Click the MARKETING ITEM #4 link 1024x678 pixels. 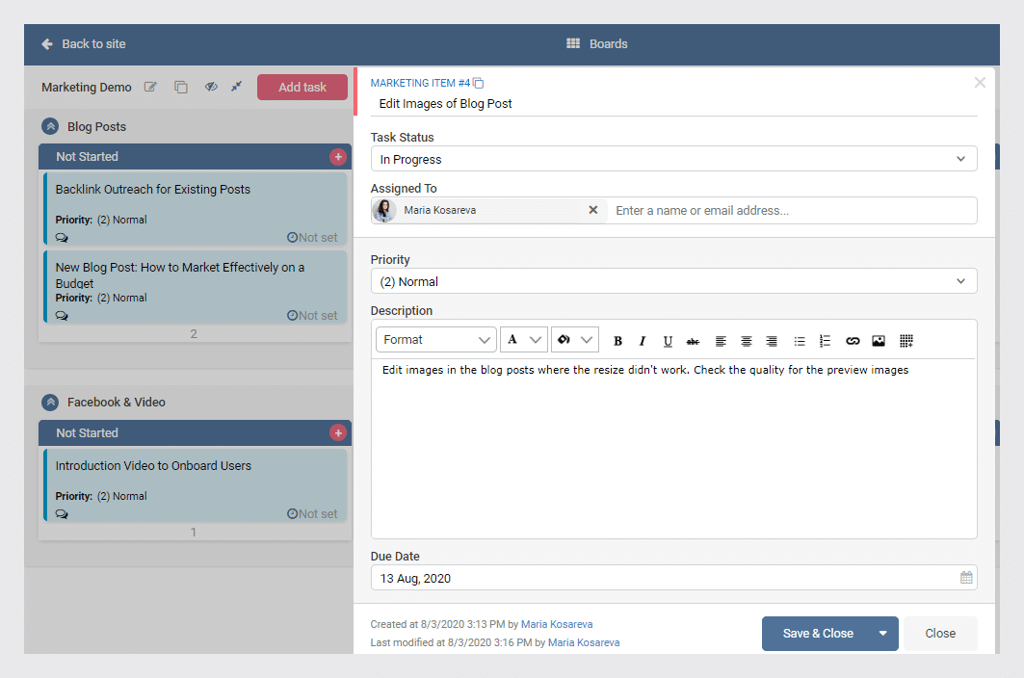[420, 83]
